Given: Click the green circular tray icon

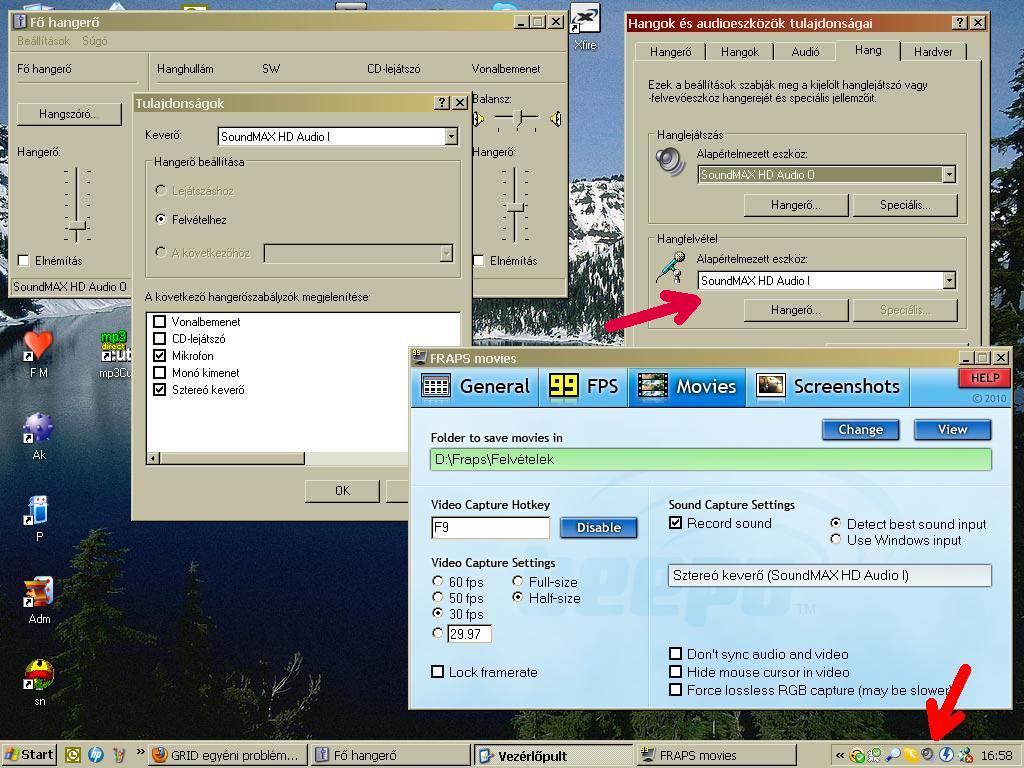Looking at the screenshot, I should [x=857, y=755].
